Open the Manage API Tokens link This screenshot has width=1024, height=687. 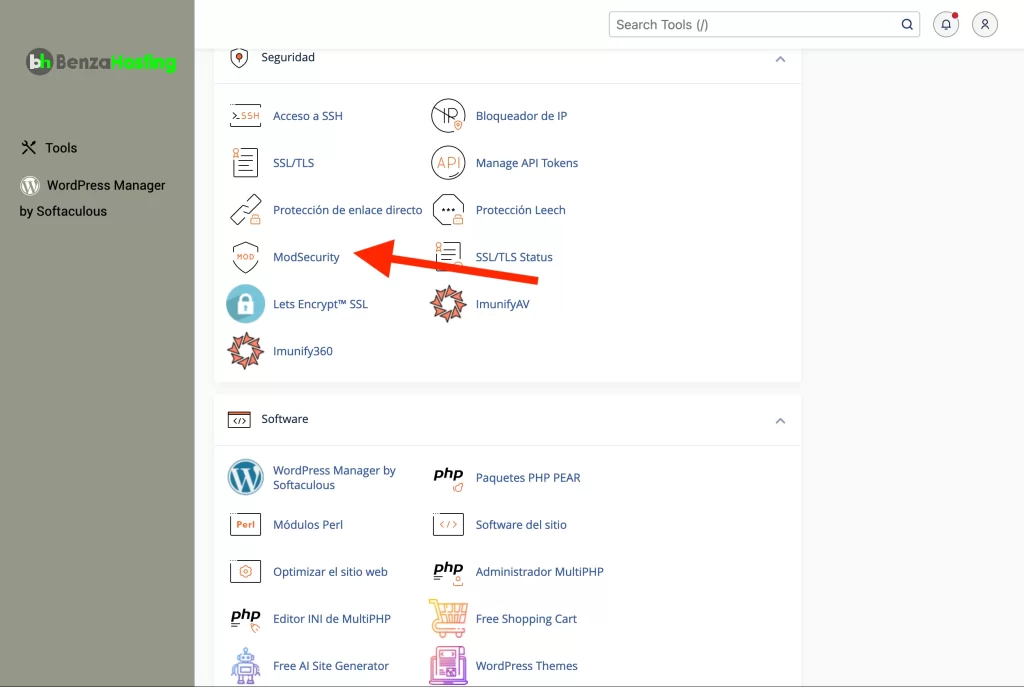tap(526, 163)
